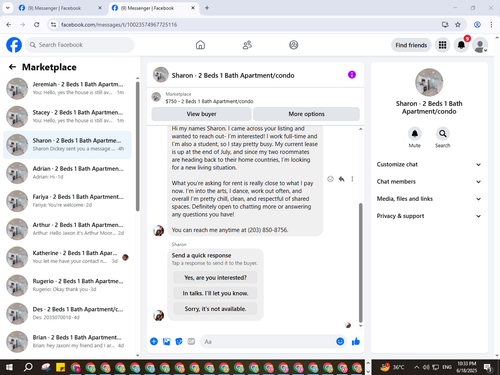Go back from Marketplace using the arrow

[x=12, y=67]
